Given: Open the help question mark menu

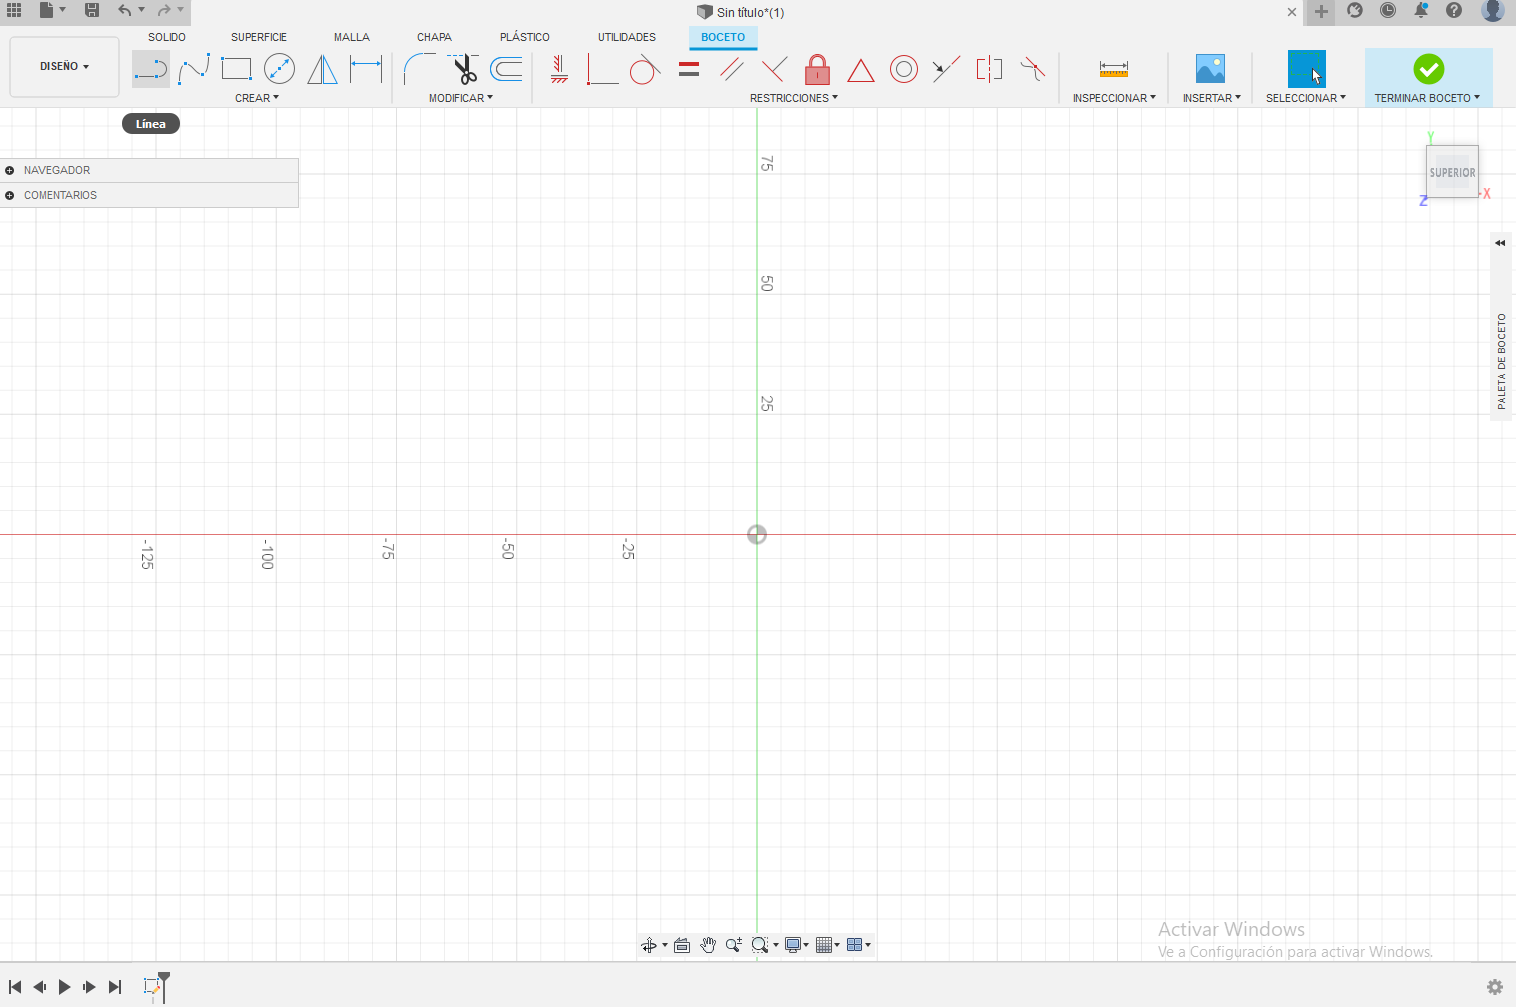Looking at the screenshot, I should (1454, 11).
